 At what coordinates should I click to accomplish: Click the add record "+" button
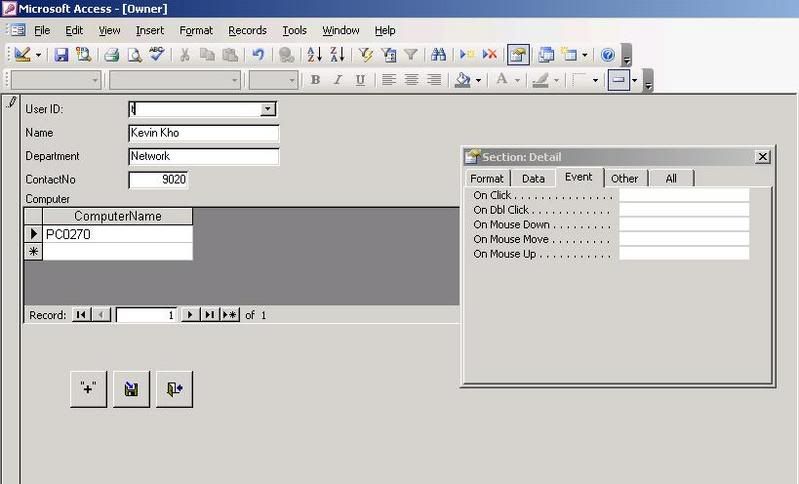click(88, 389)
